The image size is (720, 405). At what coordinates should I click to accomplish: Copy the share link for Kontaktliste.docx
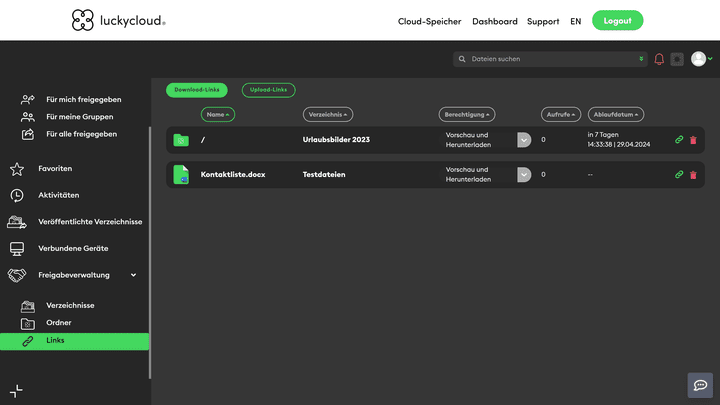point(679,174)
